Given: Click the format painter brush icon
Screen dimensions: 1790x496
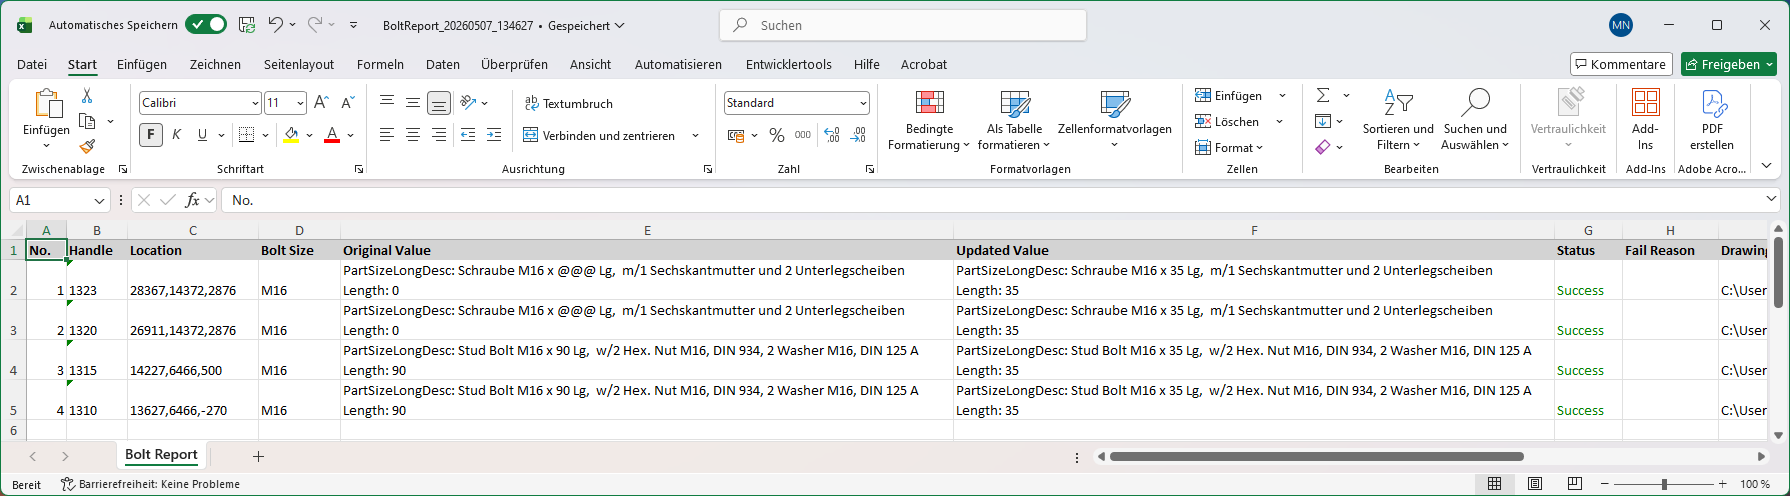Looking at the screenshot, I should (87, 146).
